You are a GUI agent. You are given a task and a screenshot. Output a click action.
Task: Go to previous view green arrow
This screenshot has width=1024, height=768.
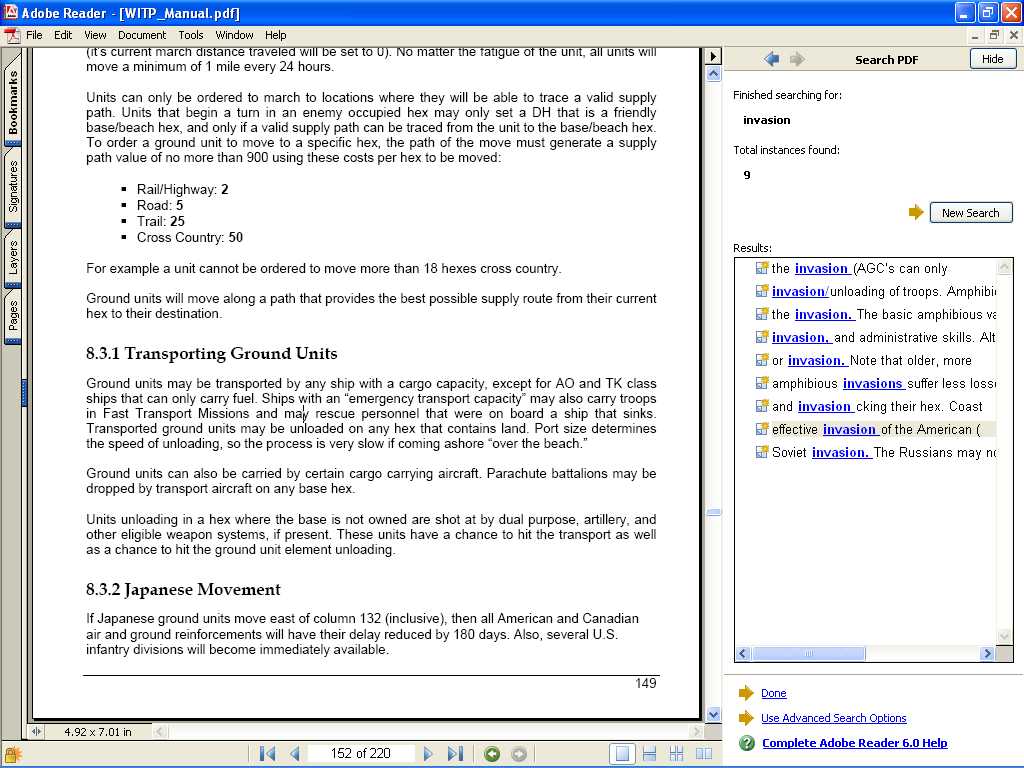point(492,754)
